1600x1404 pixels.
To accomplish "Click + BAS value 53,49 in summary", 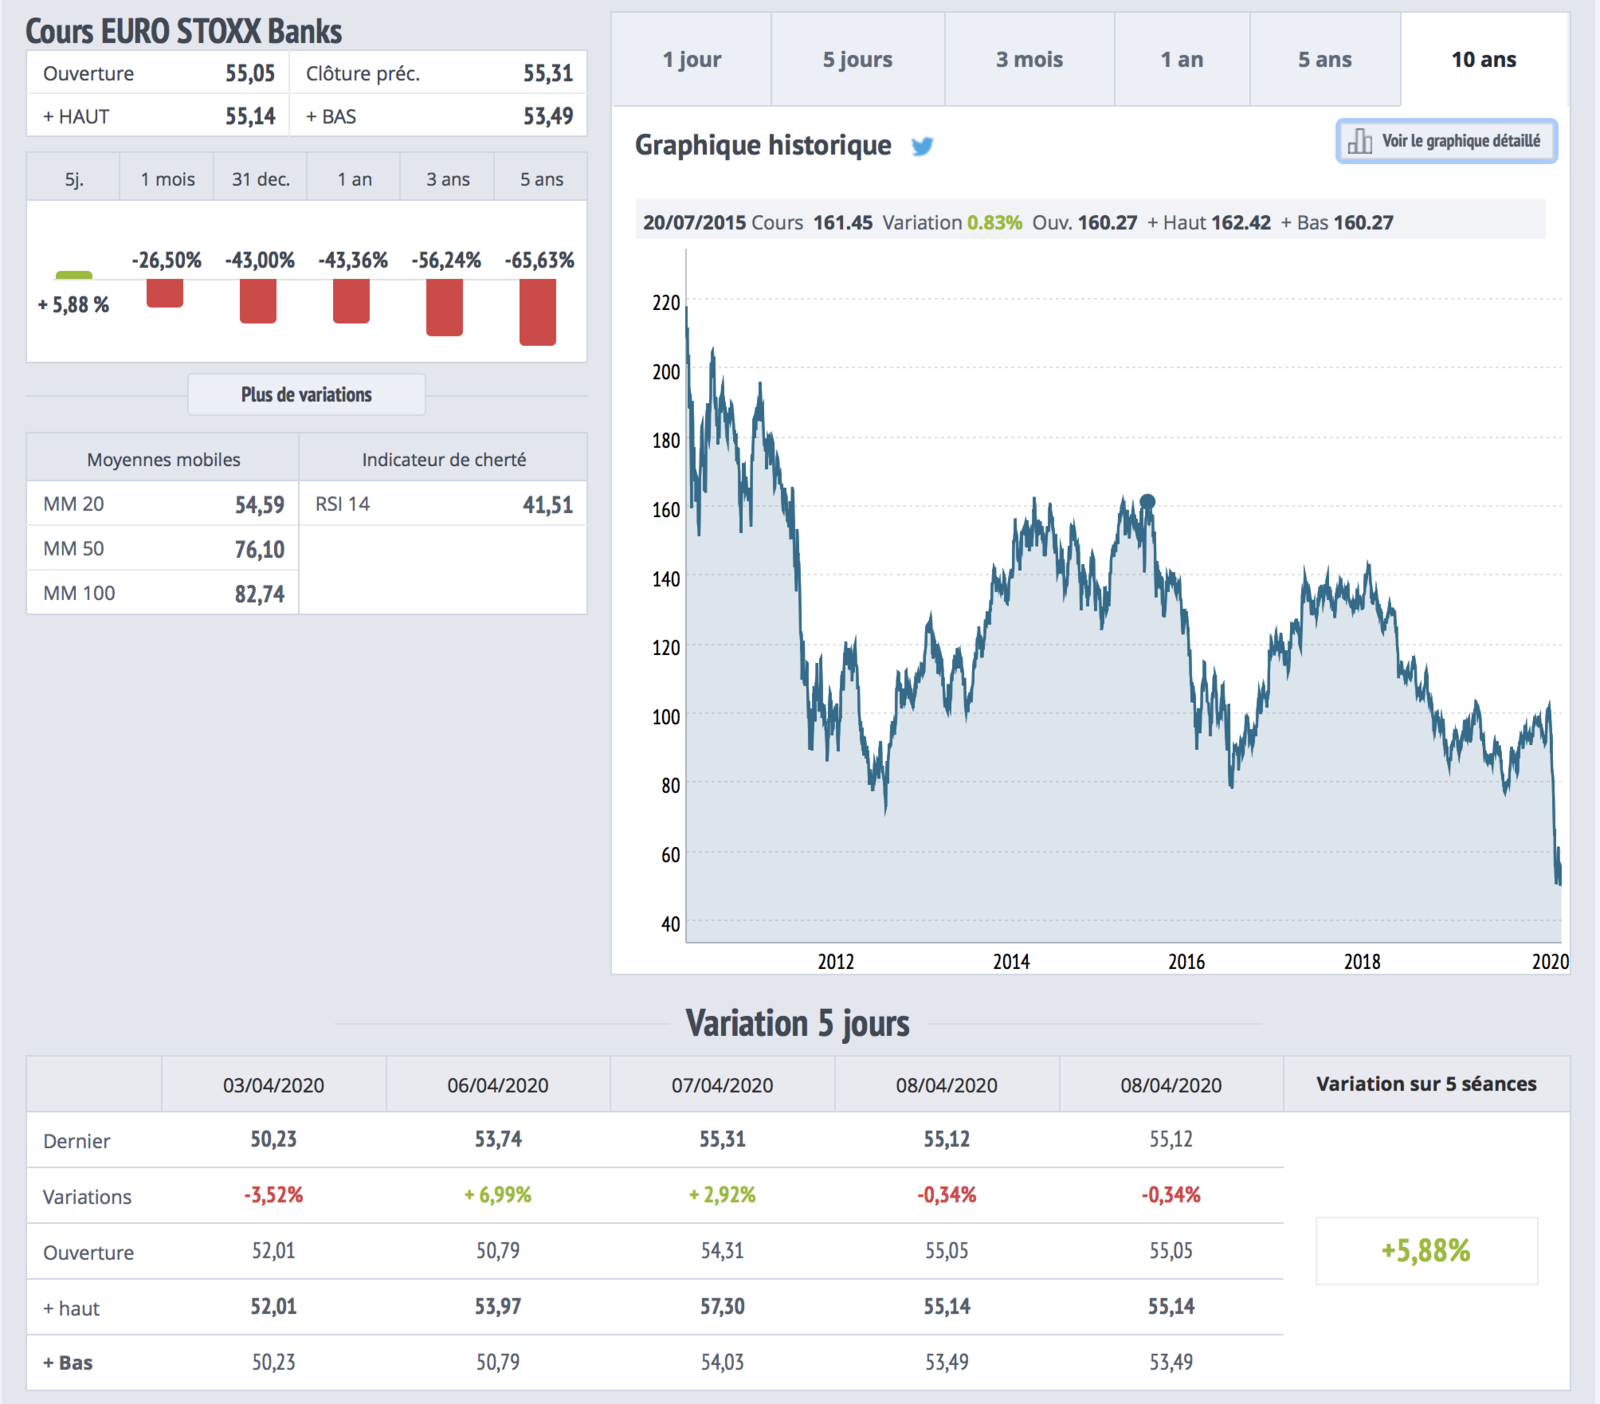I will pos(548,116).
